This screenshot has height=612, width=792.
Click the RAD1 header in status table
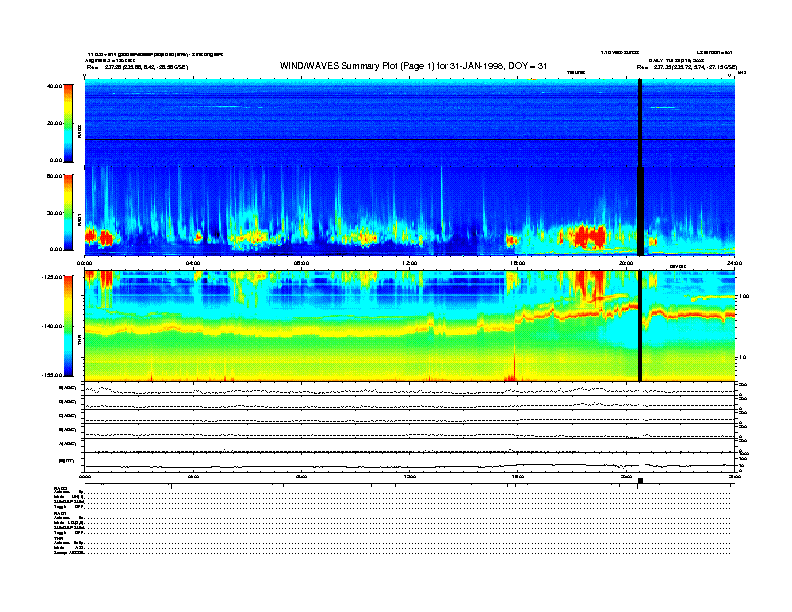pyautogui.click(x=60, y=513)
